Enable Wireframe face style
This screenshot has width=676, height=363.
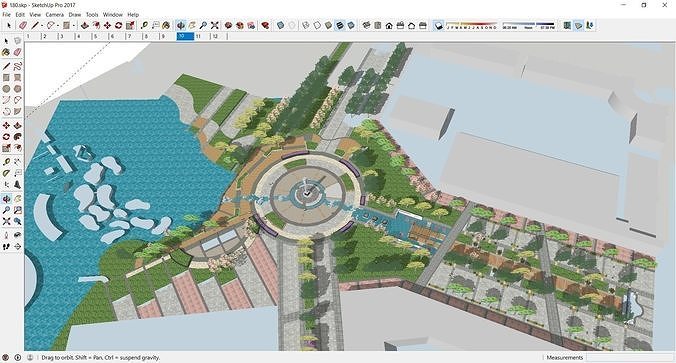pyautogui.click(x=306, y=25)
